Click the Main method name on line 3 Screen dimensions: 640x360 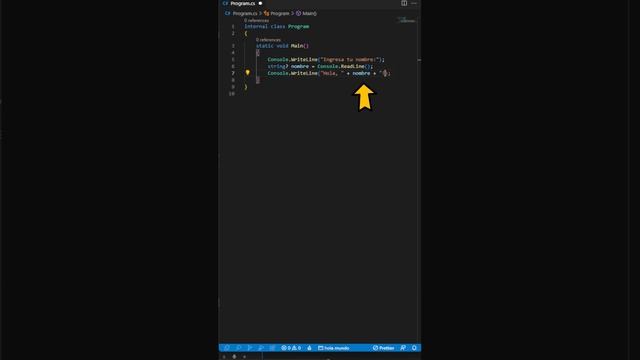[x=297, y=46]
